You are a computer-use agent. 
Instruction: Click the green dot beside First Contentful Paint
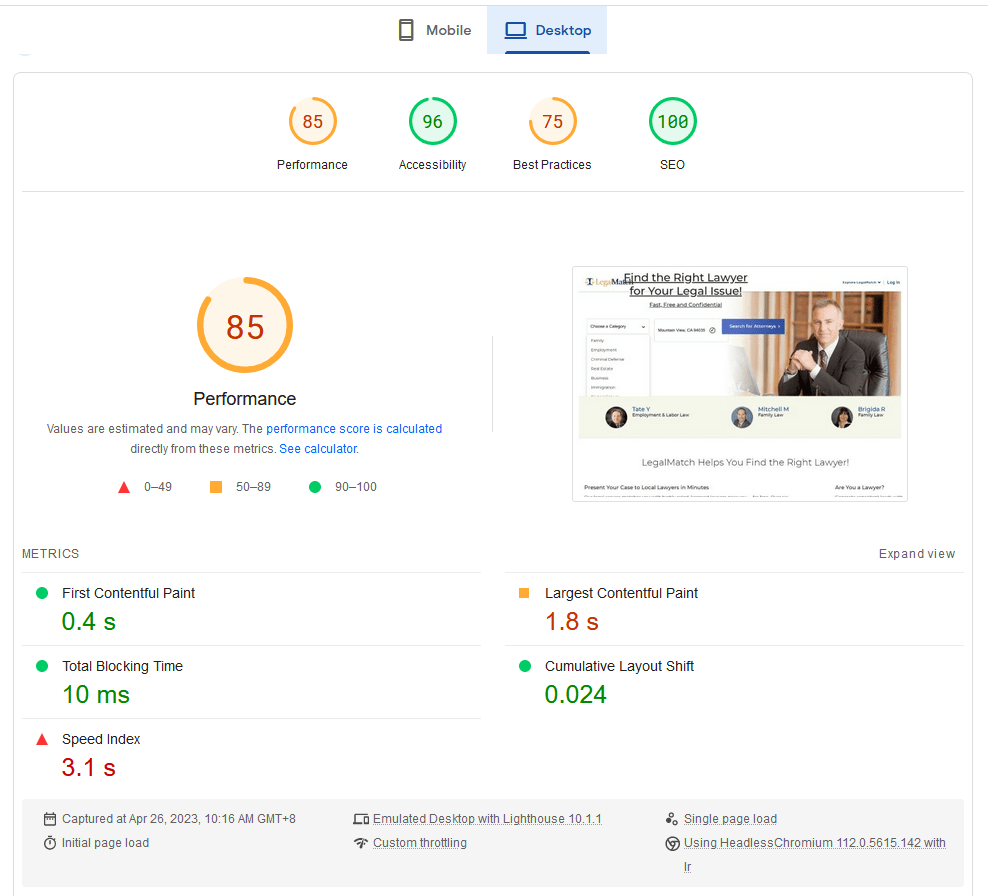point(41,592)
